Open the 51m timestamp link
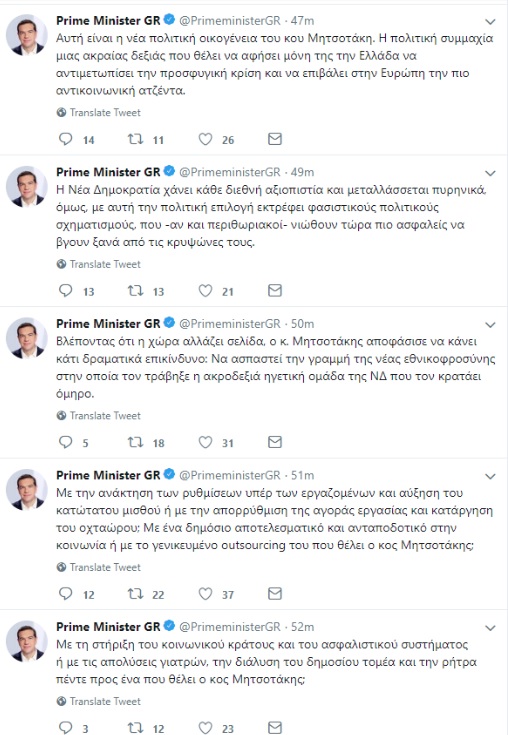The height and width of the screenshot is (735, 508). pos(302,475)
